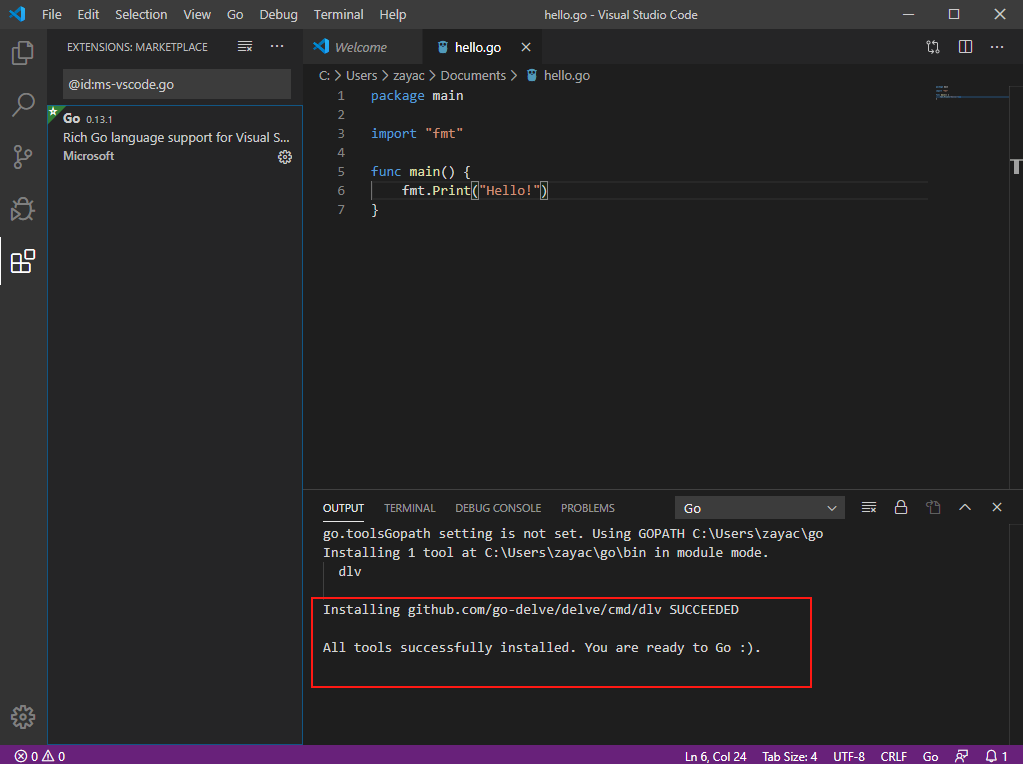Image resolution: width=1023 pixels, height=764 pixels.
Task: Open the Explorer view in activity bar
Action: (23, 53)
